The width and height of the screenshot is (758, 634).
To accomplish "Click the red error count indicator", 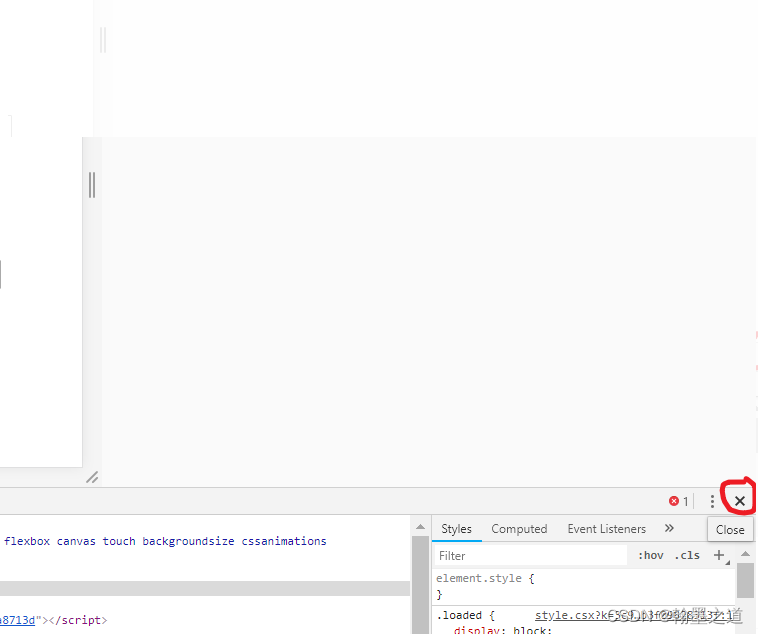I will 679,501.
